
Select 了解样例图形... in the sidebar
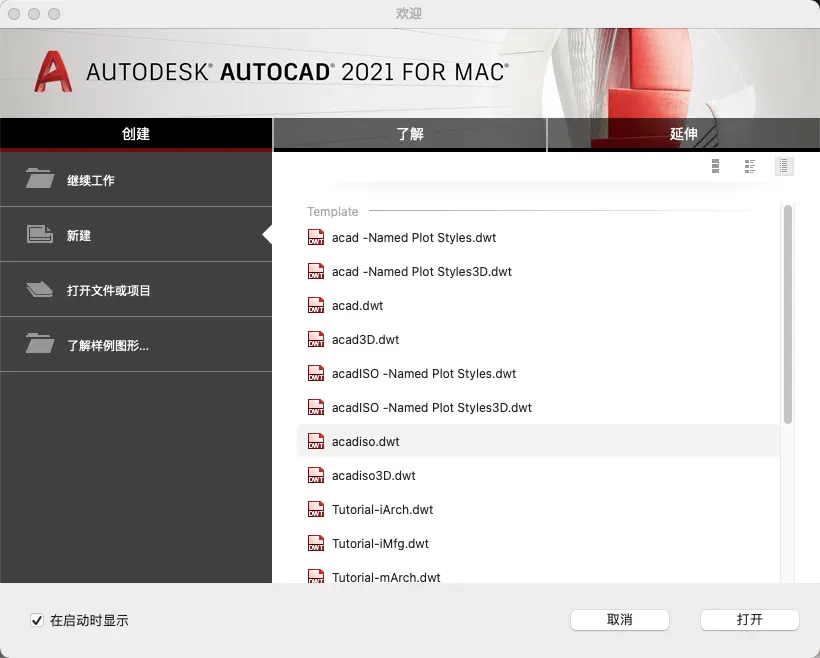[x=136, y=345]
